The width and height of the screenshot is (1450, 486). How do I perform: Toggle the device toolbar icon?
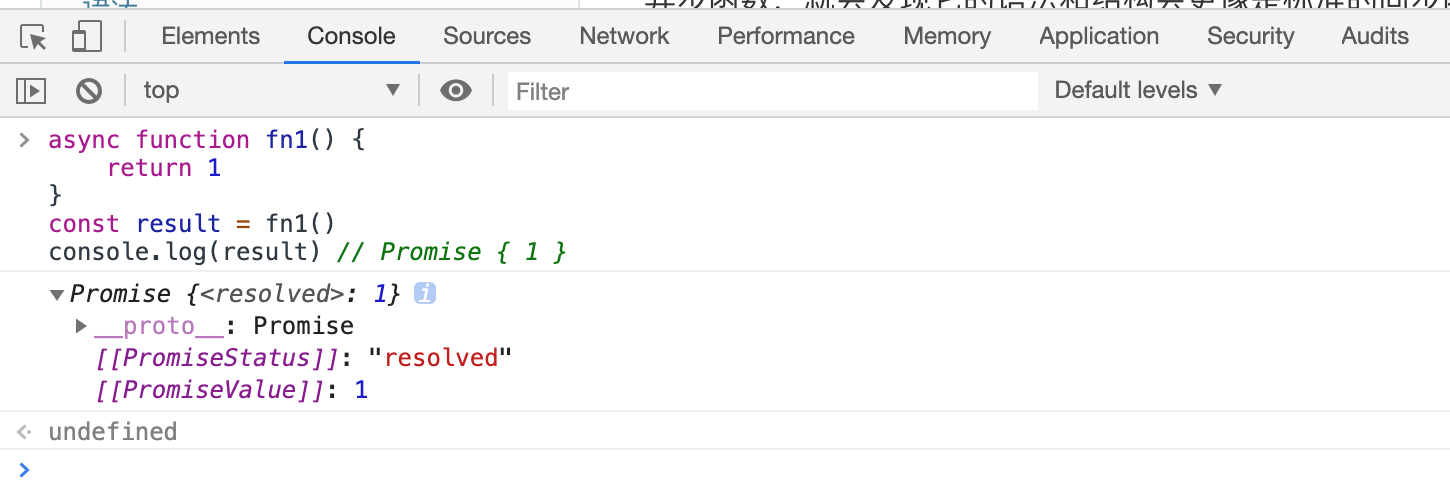click(87, 38)
